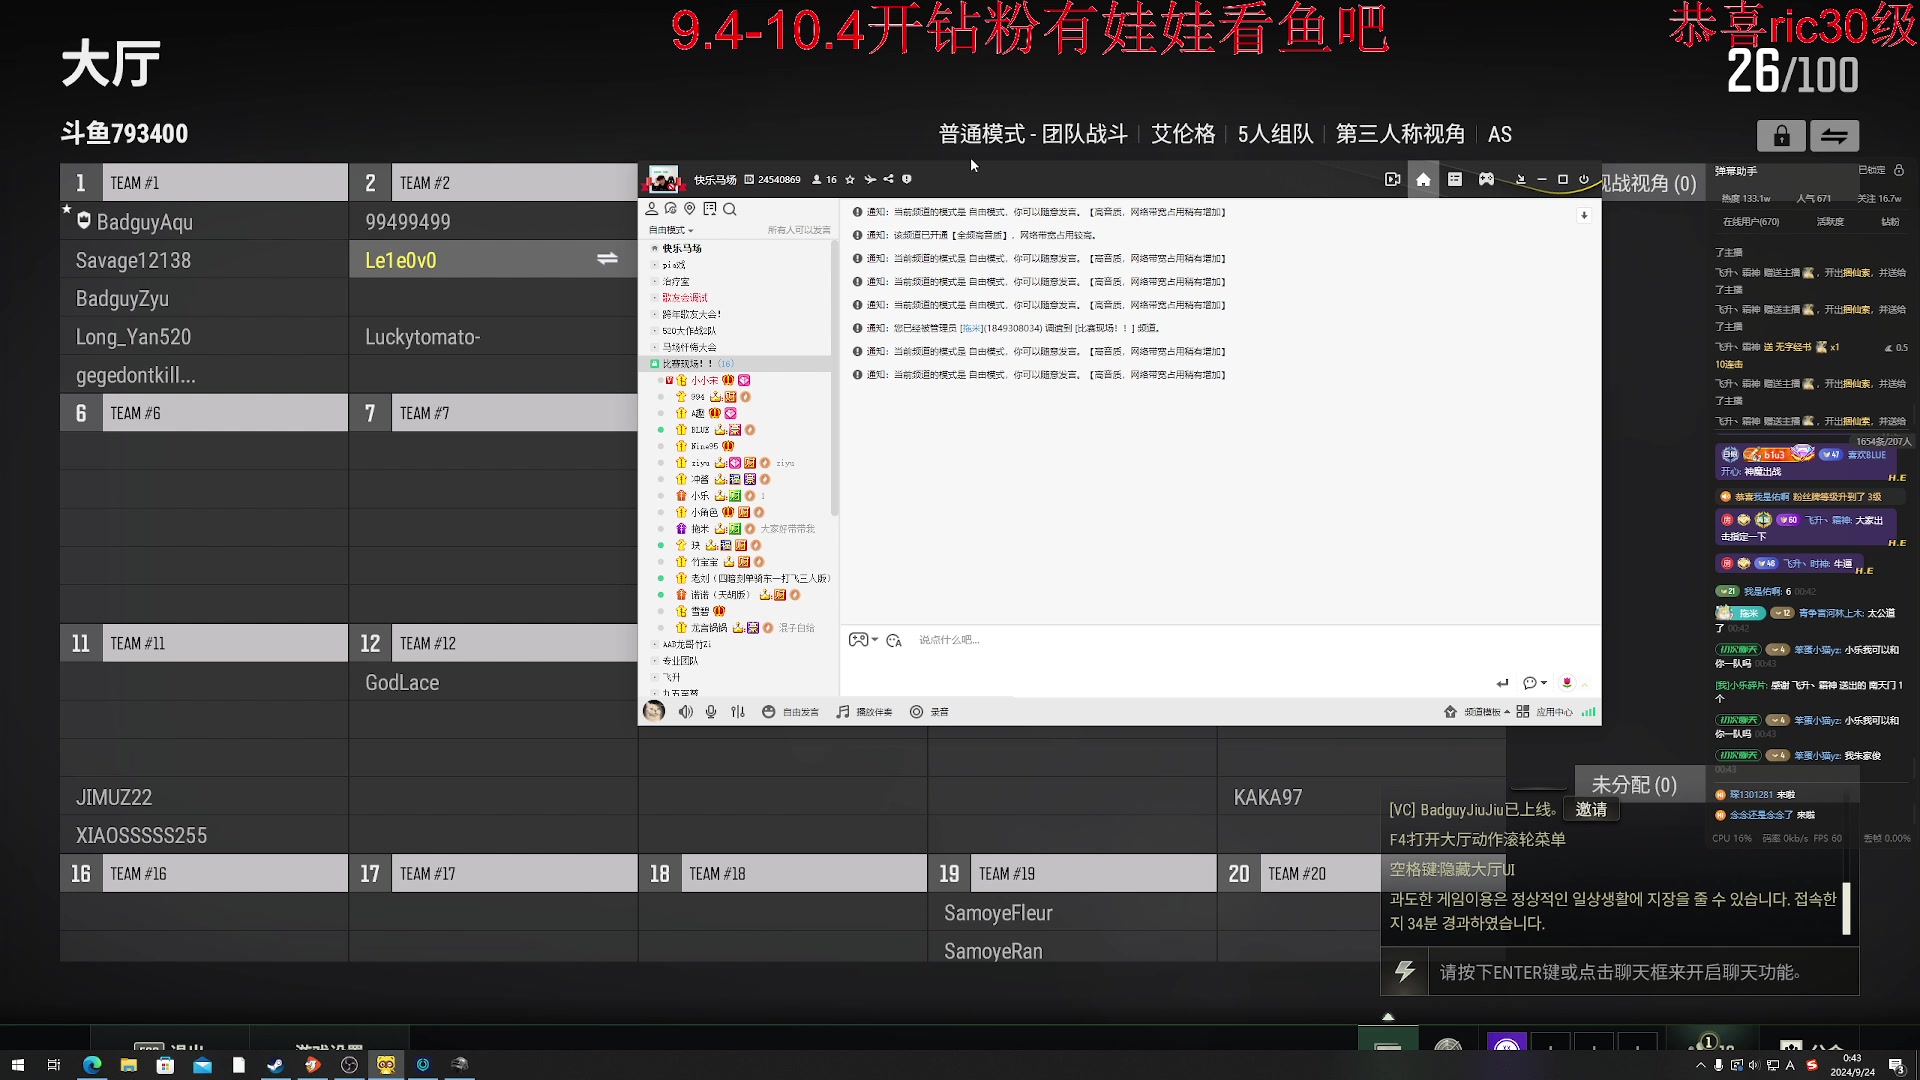Click the channel list vertical scrollbar
Image resolution: width=1920 pixels, height=1080 pixels.
pyautogui.click(x=834, y=380)
